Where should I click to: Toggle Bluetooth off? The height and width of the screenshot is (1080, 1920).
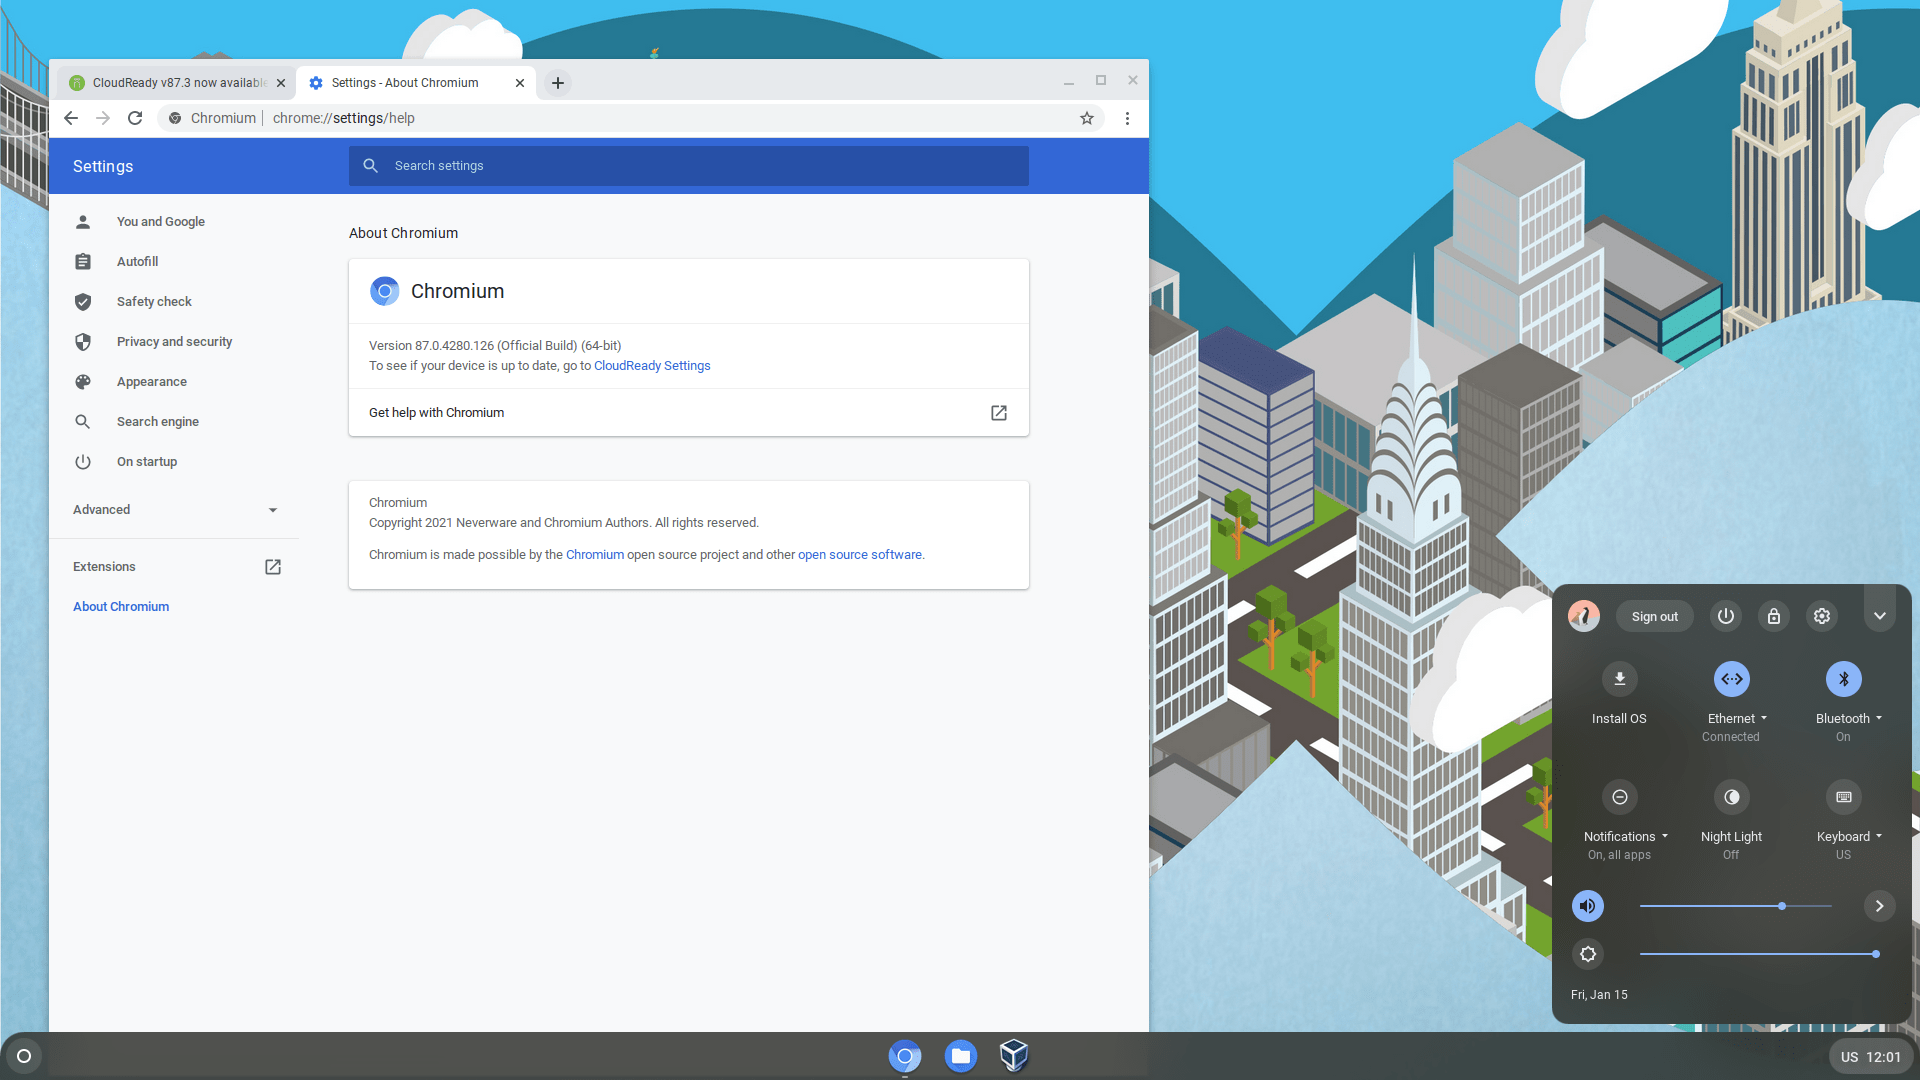pyautogui.click(x=1844, y=679)
